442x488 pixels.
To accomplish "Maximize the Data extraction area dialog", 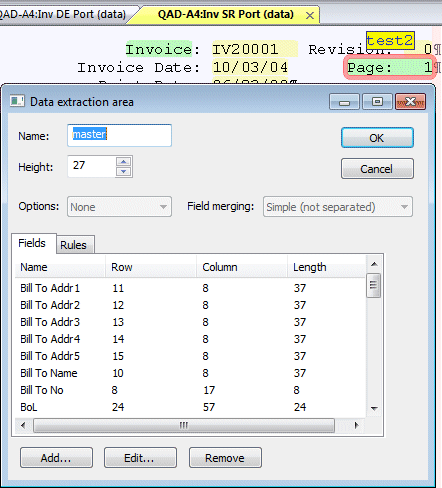I will [377, 102].
